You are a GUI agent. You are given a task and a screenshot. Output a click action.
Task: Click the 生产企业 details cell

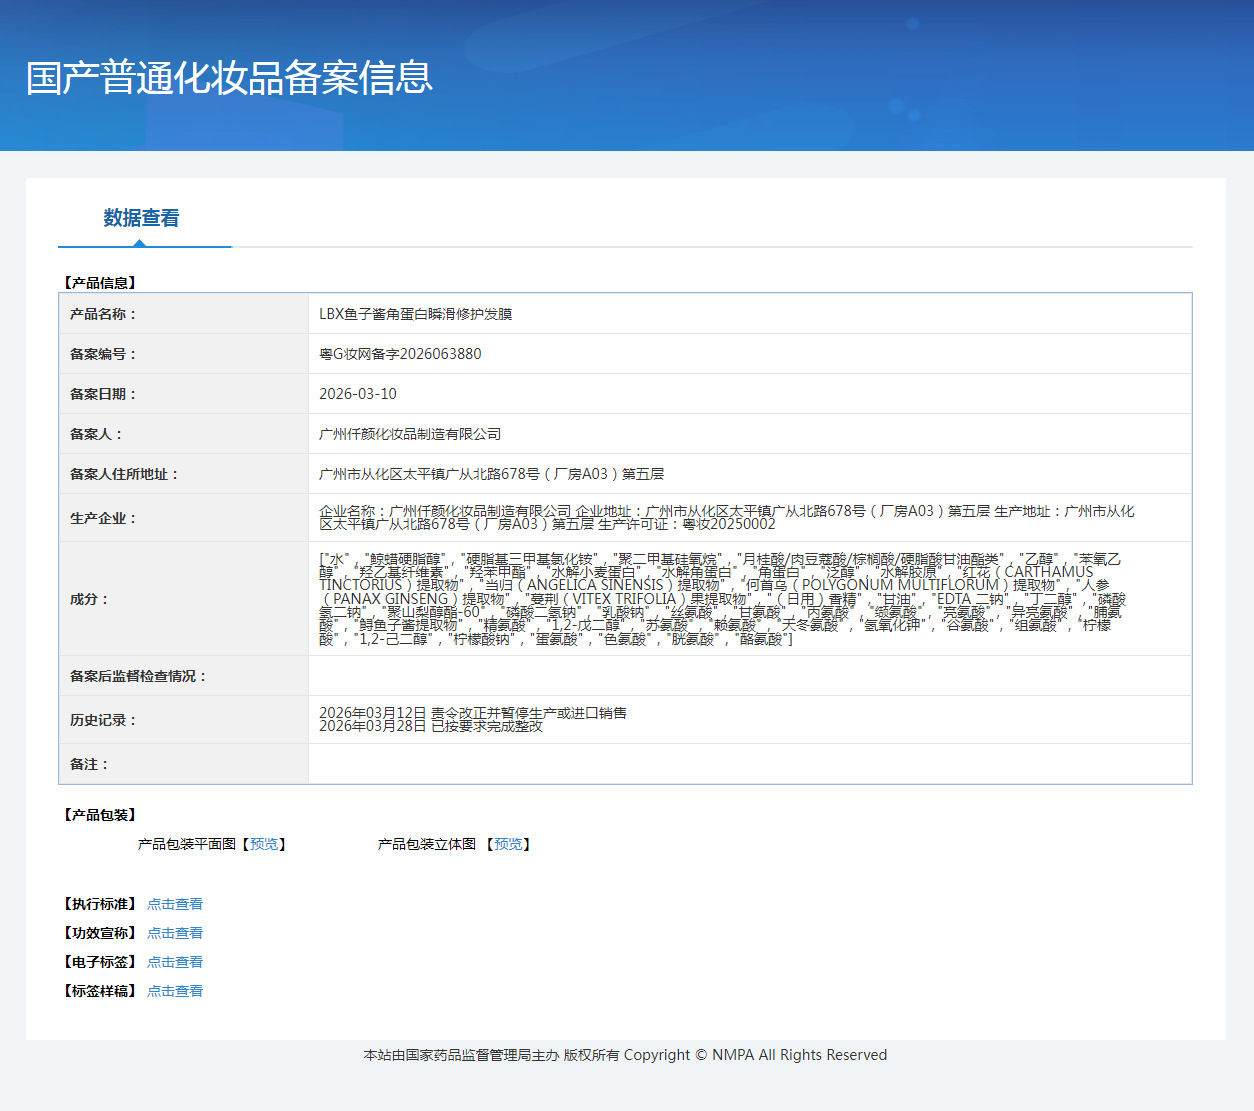click(x=750, y=518)
